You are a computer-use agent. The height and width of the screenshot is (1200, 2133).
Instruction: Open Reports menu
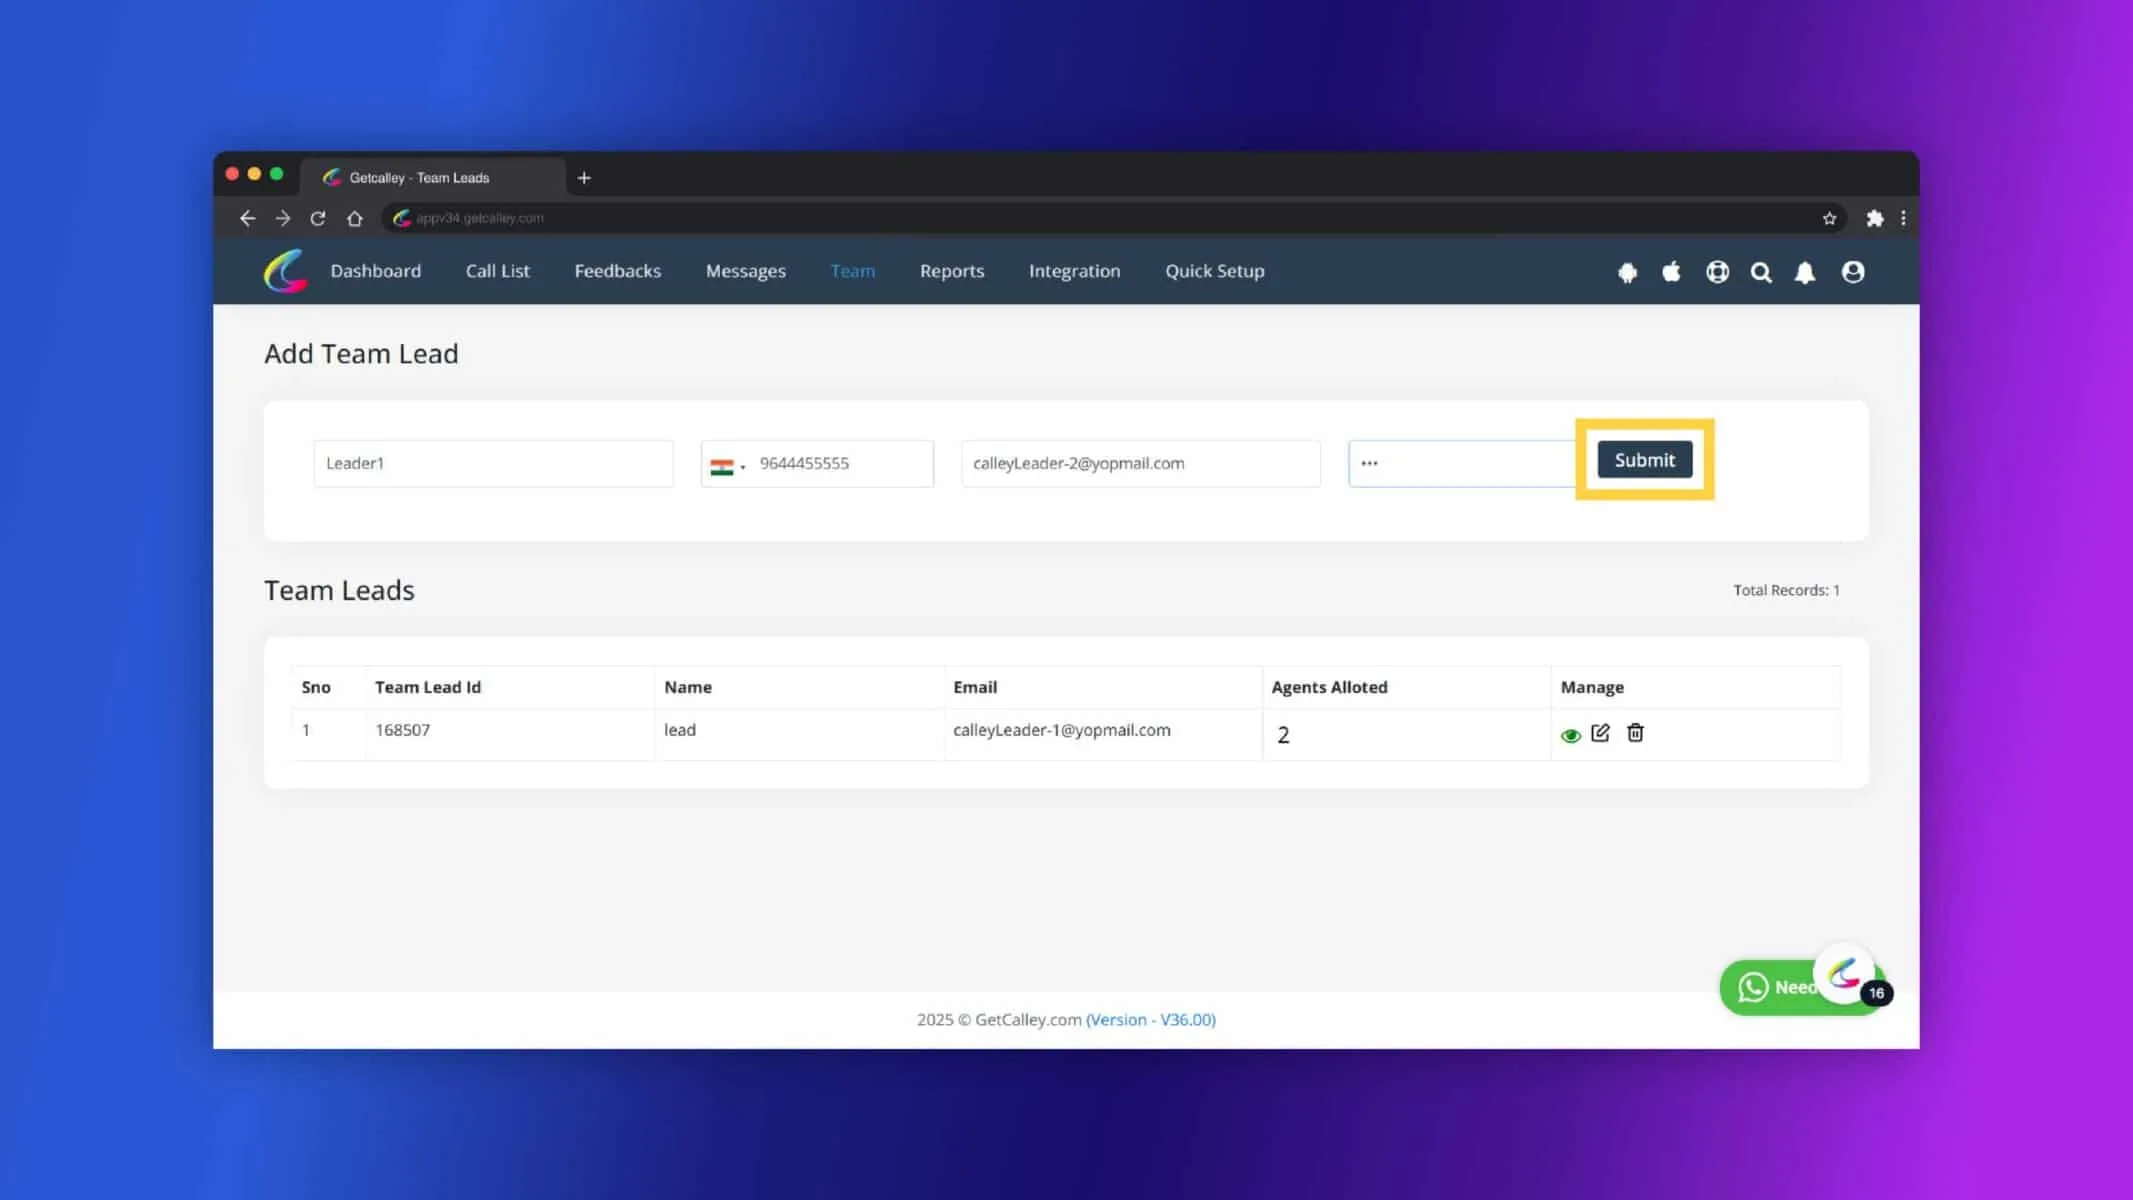click(x=951, y=271)
